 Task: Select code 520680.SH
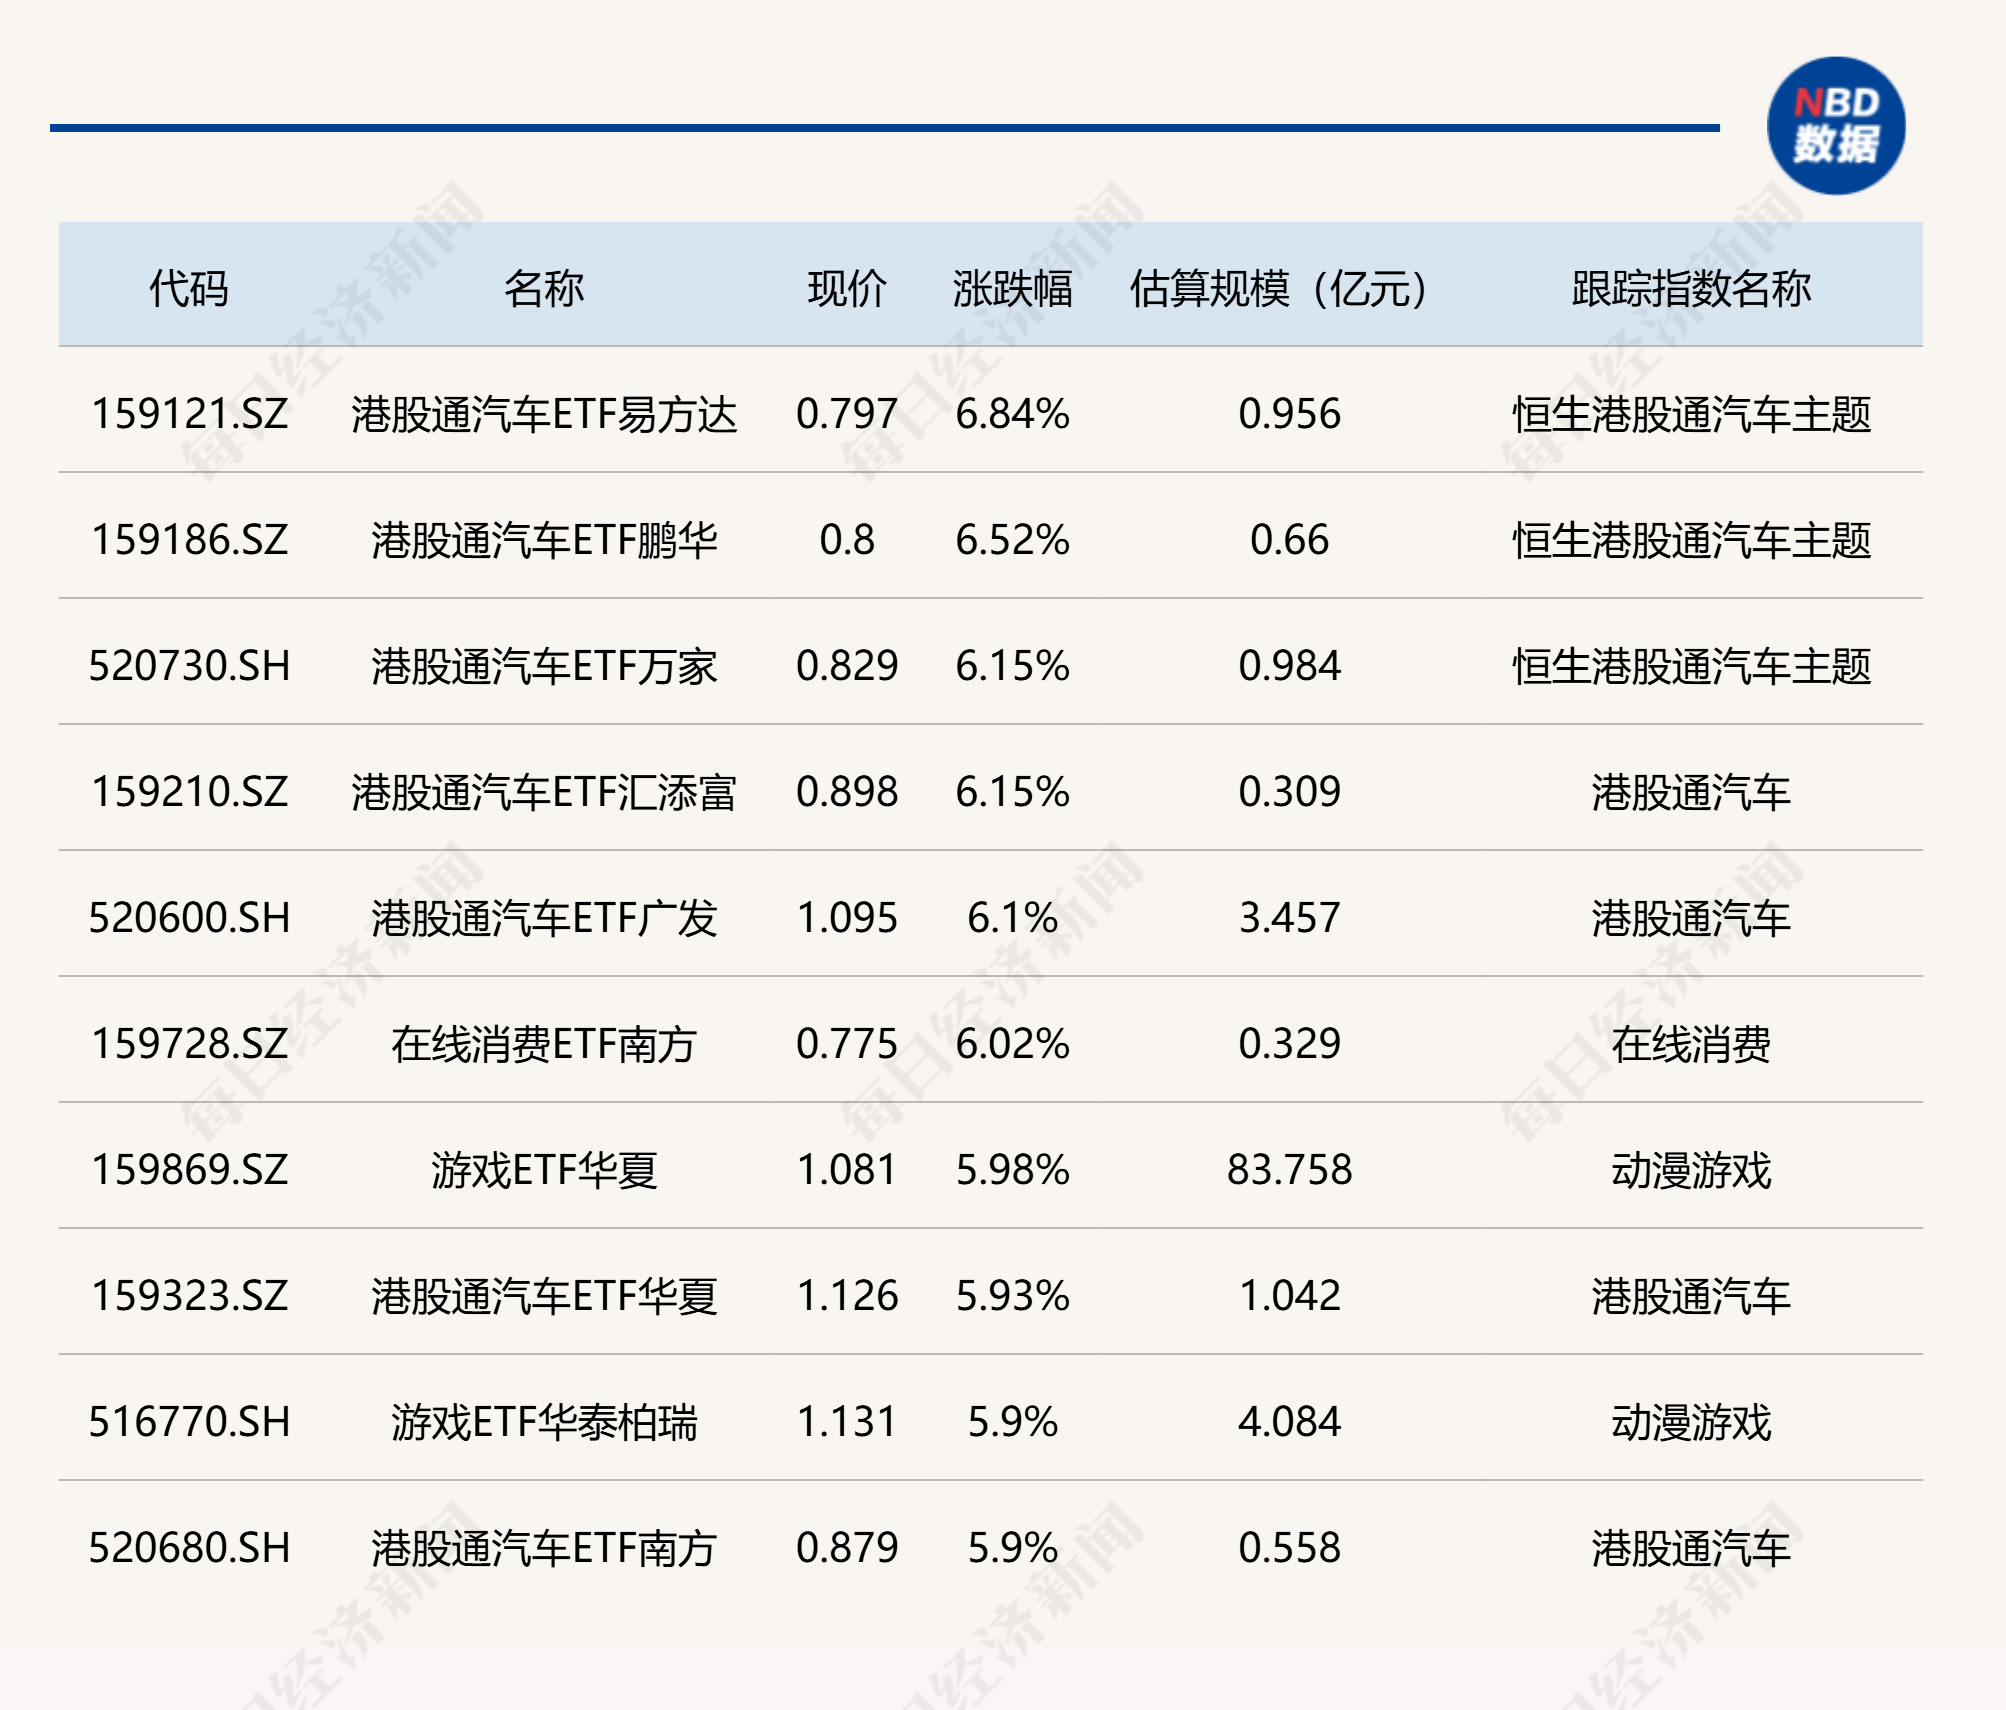189,1548
